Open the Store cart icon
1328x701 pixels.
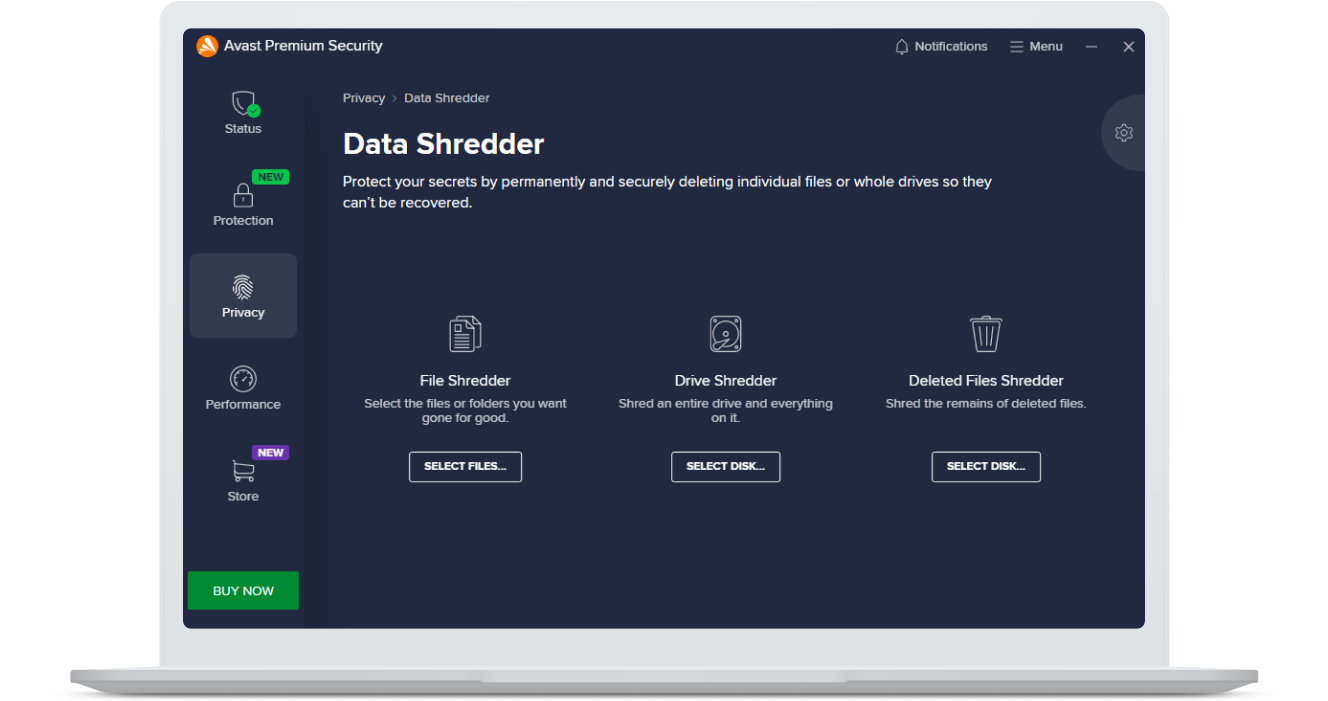(243, 471)
